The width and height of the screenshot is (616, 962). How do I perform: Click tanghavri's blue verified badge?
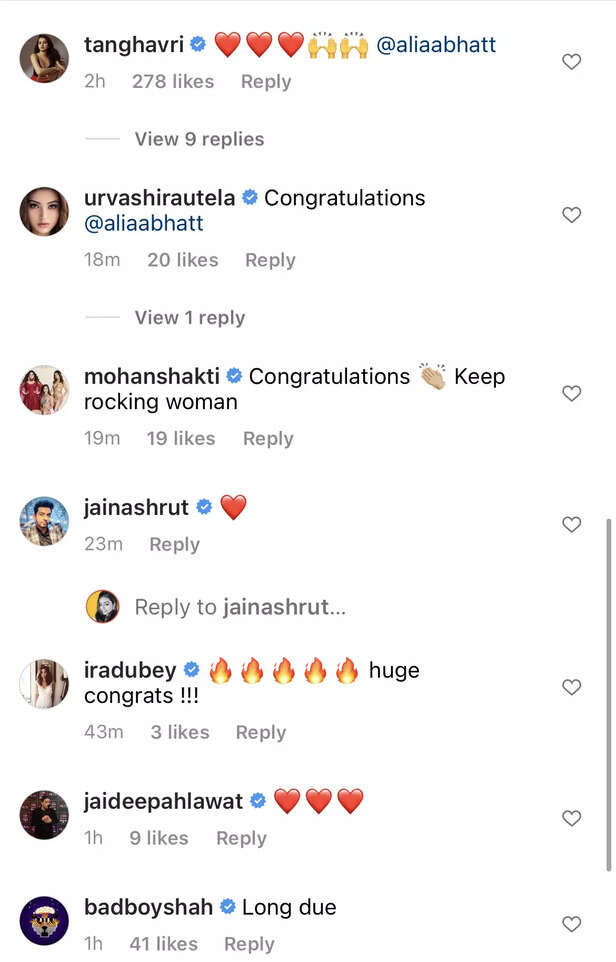(197, 44)
